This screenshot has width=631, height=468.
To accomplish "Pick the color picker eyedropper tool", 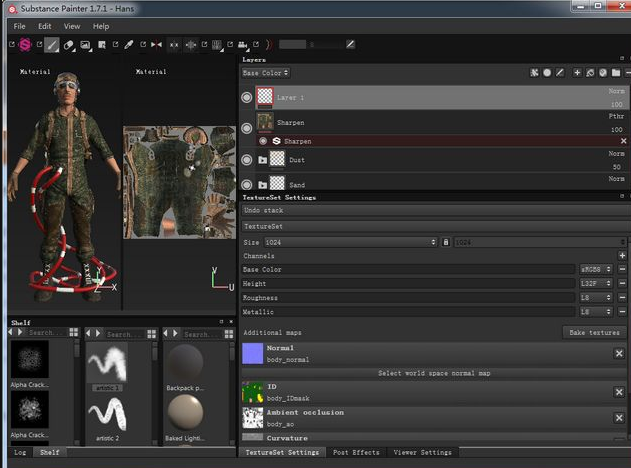I will point(128,45).
